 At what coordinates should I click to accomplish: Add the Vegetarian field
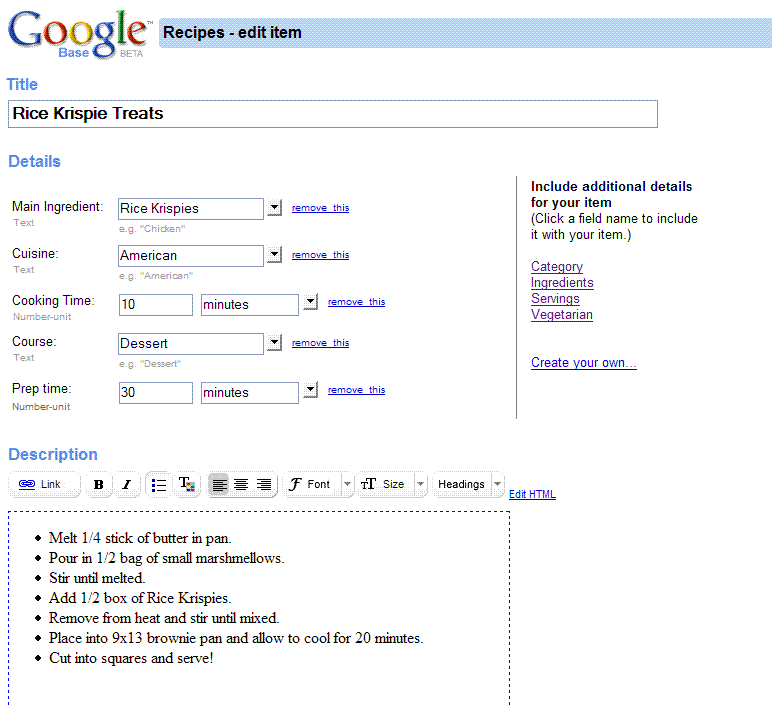(562, 315)
